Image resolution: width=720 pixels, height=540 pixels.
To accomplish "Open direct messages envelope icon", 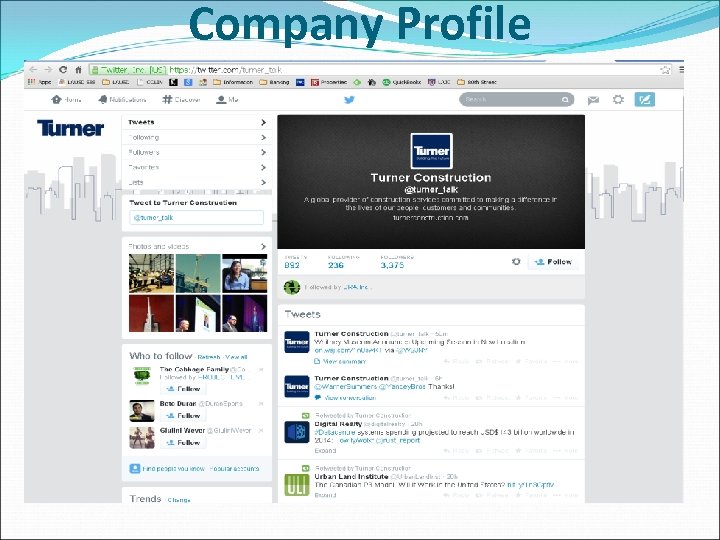I will [x=593, y=100].
